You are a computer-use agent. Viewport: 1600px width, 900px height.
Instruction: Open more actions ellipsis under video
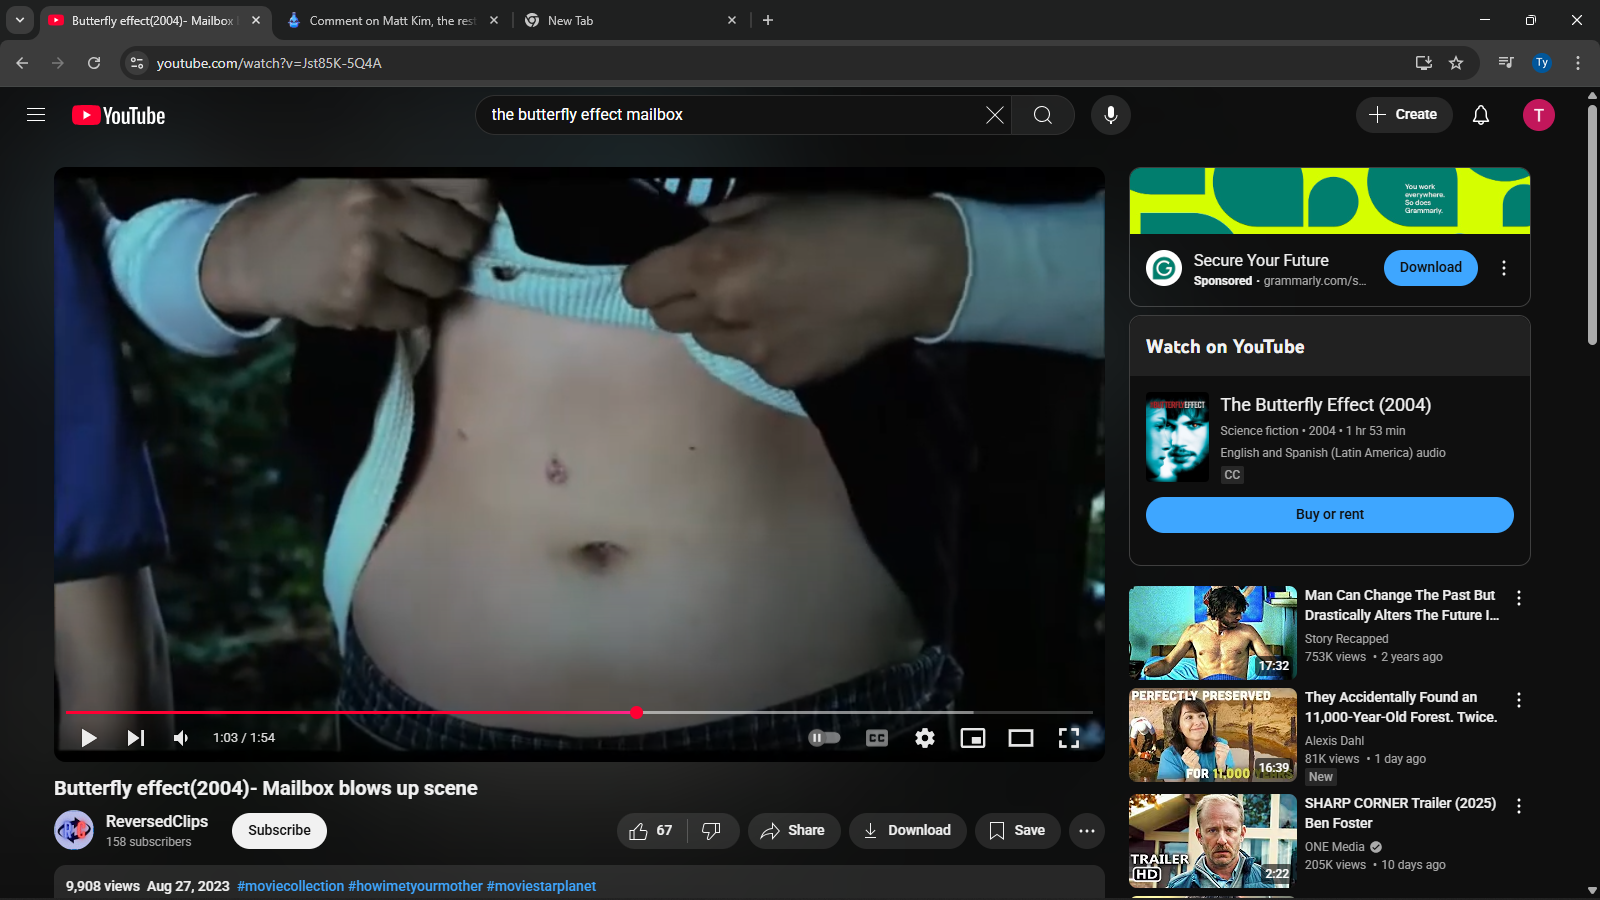pos(1087,831)
